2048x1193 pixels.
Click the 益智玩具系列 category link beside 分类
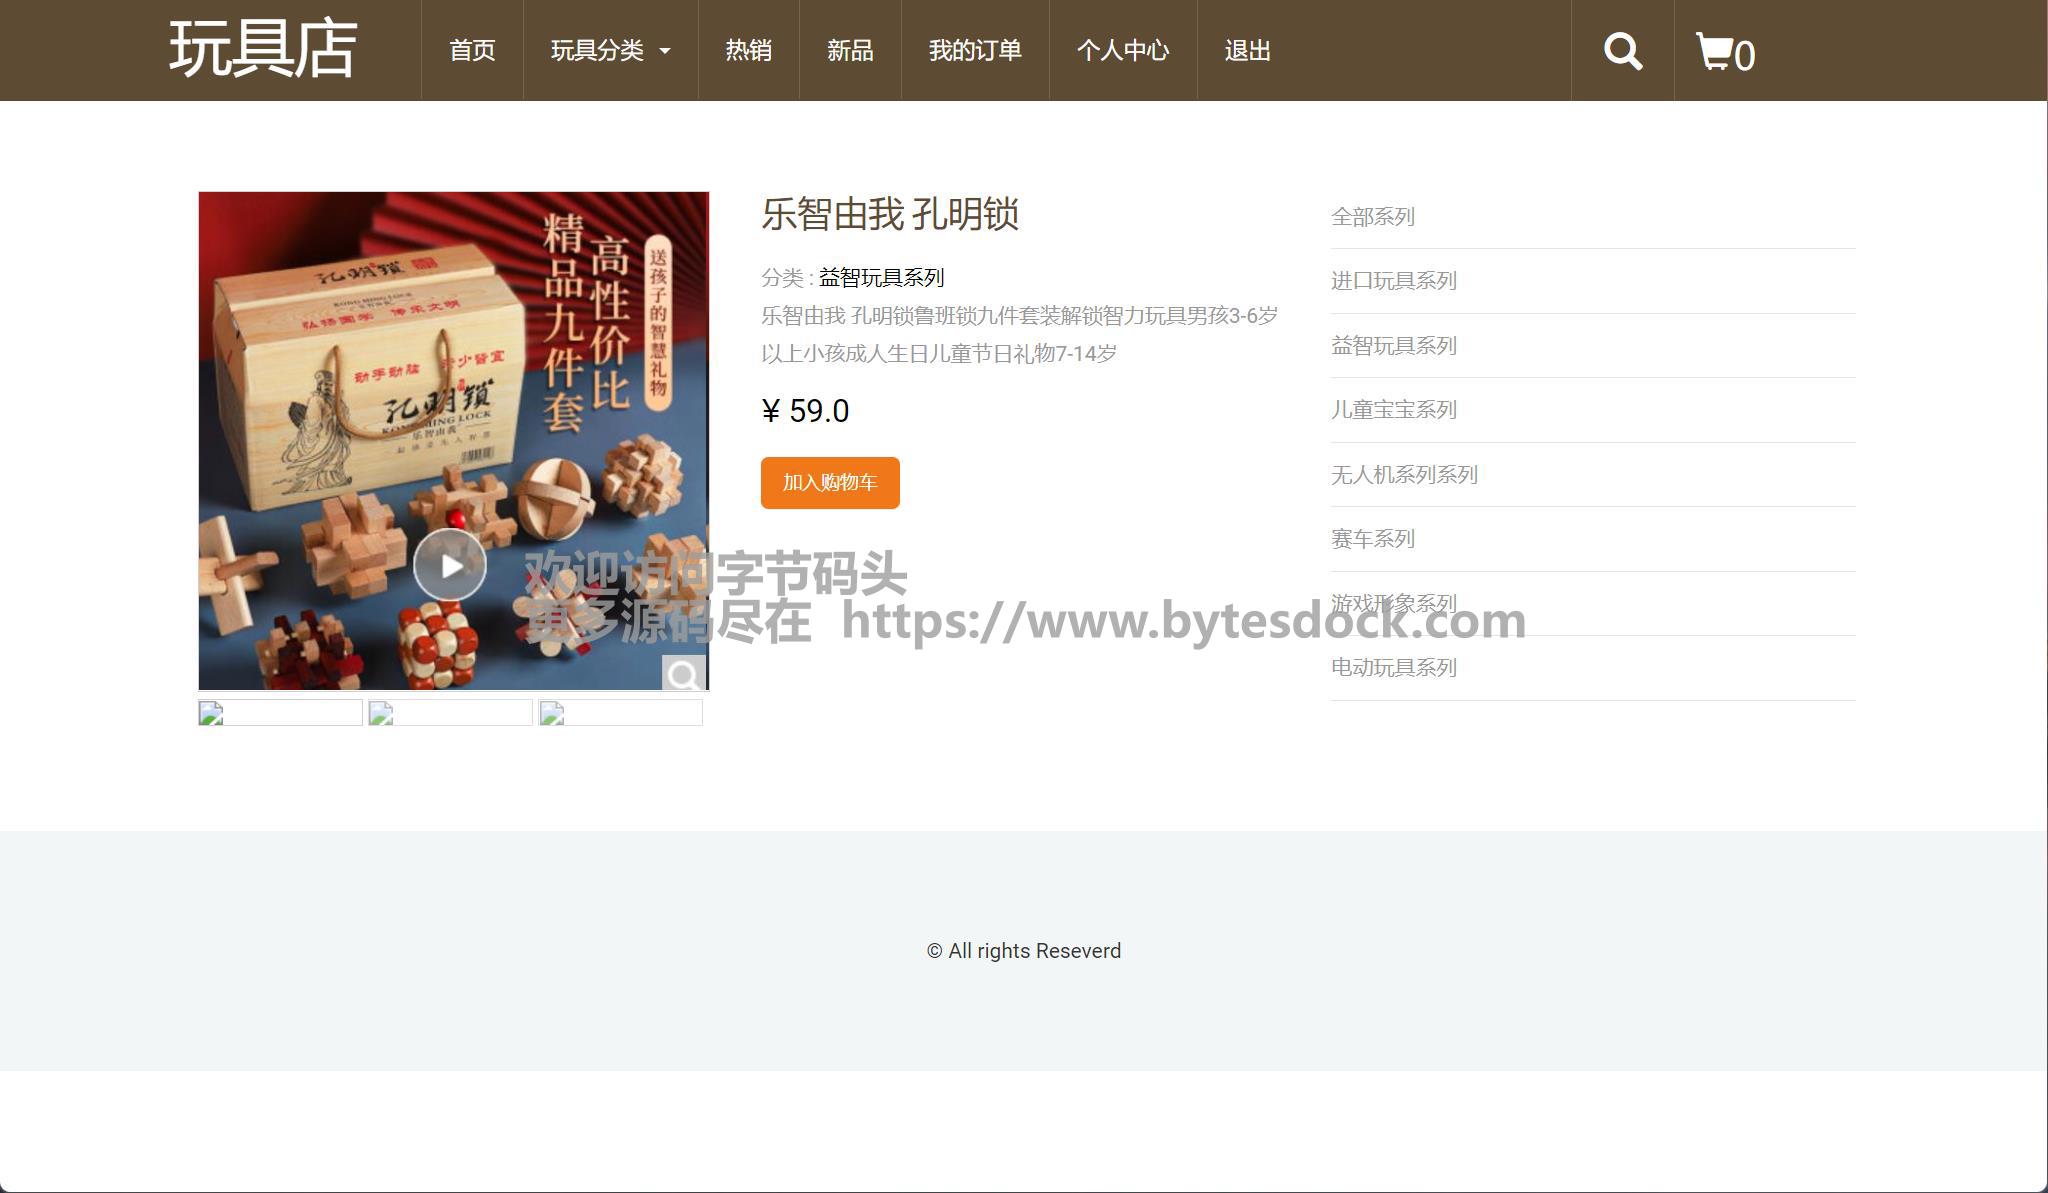pos(881,278)
